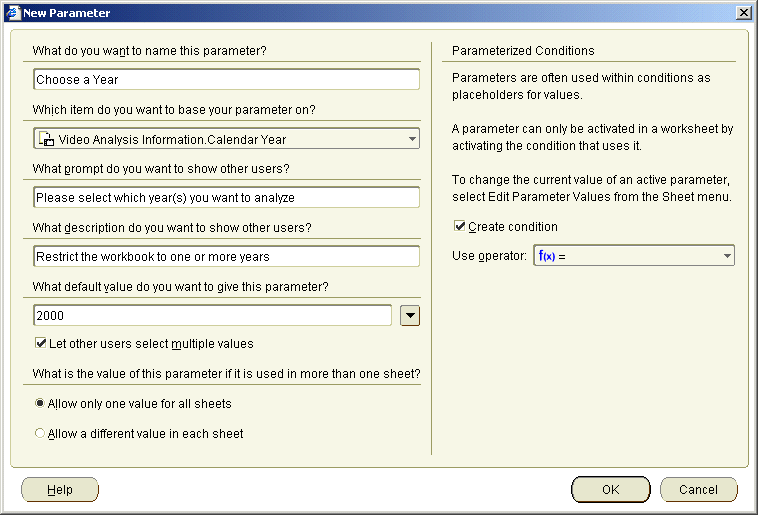Click the f(x) operator icon

[547, 256]
